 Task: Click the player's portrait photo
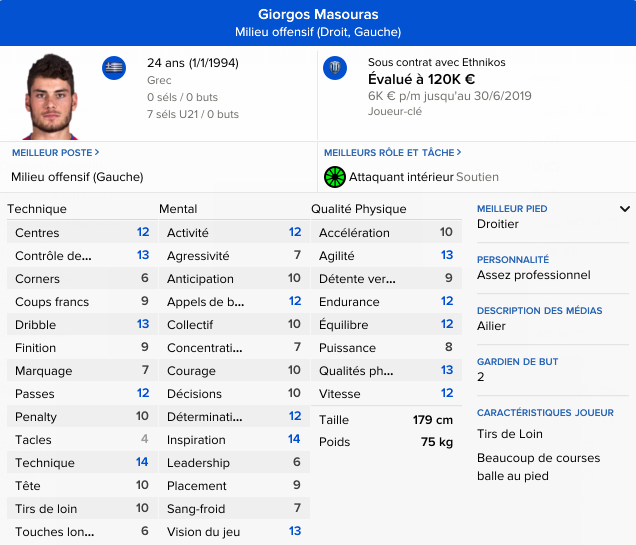point(50,98)
